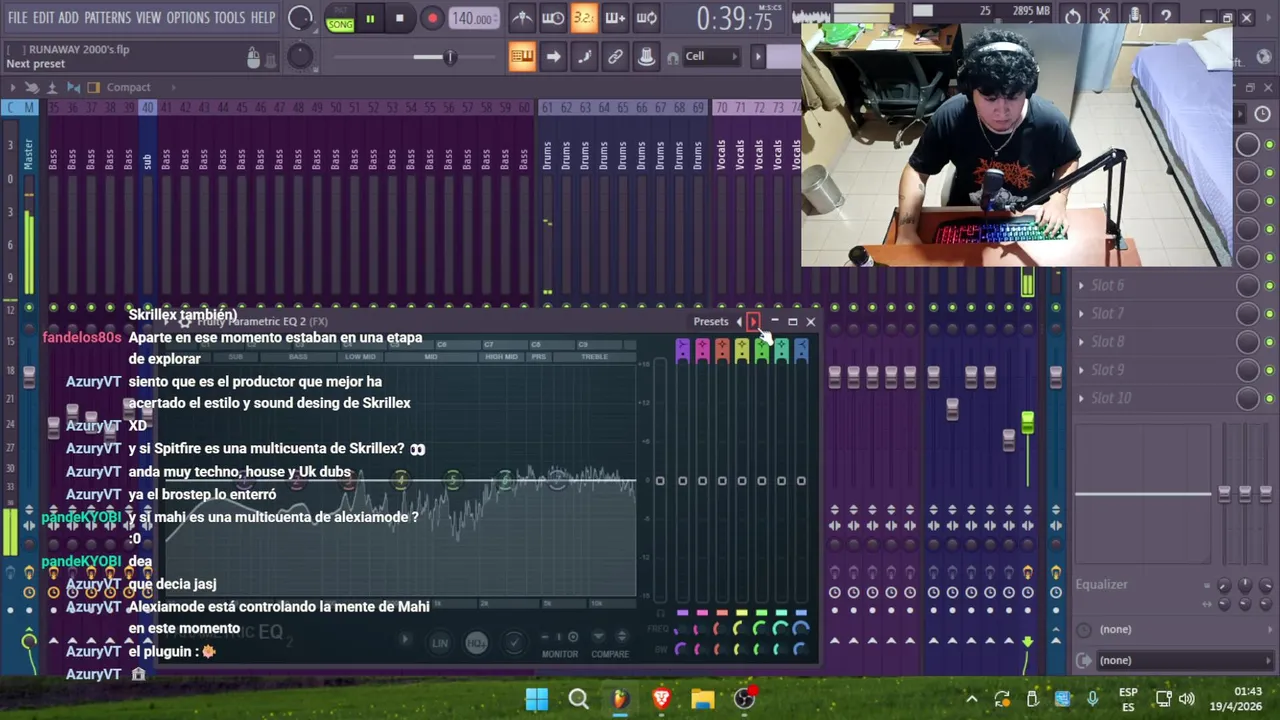
Task: Toggle loop recording icon
Action: point(646,18)
